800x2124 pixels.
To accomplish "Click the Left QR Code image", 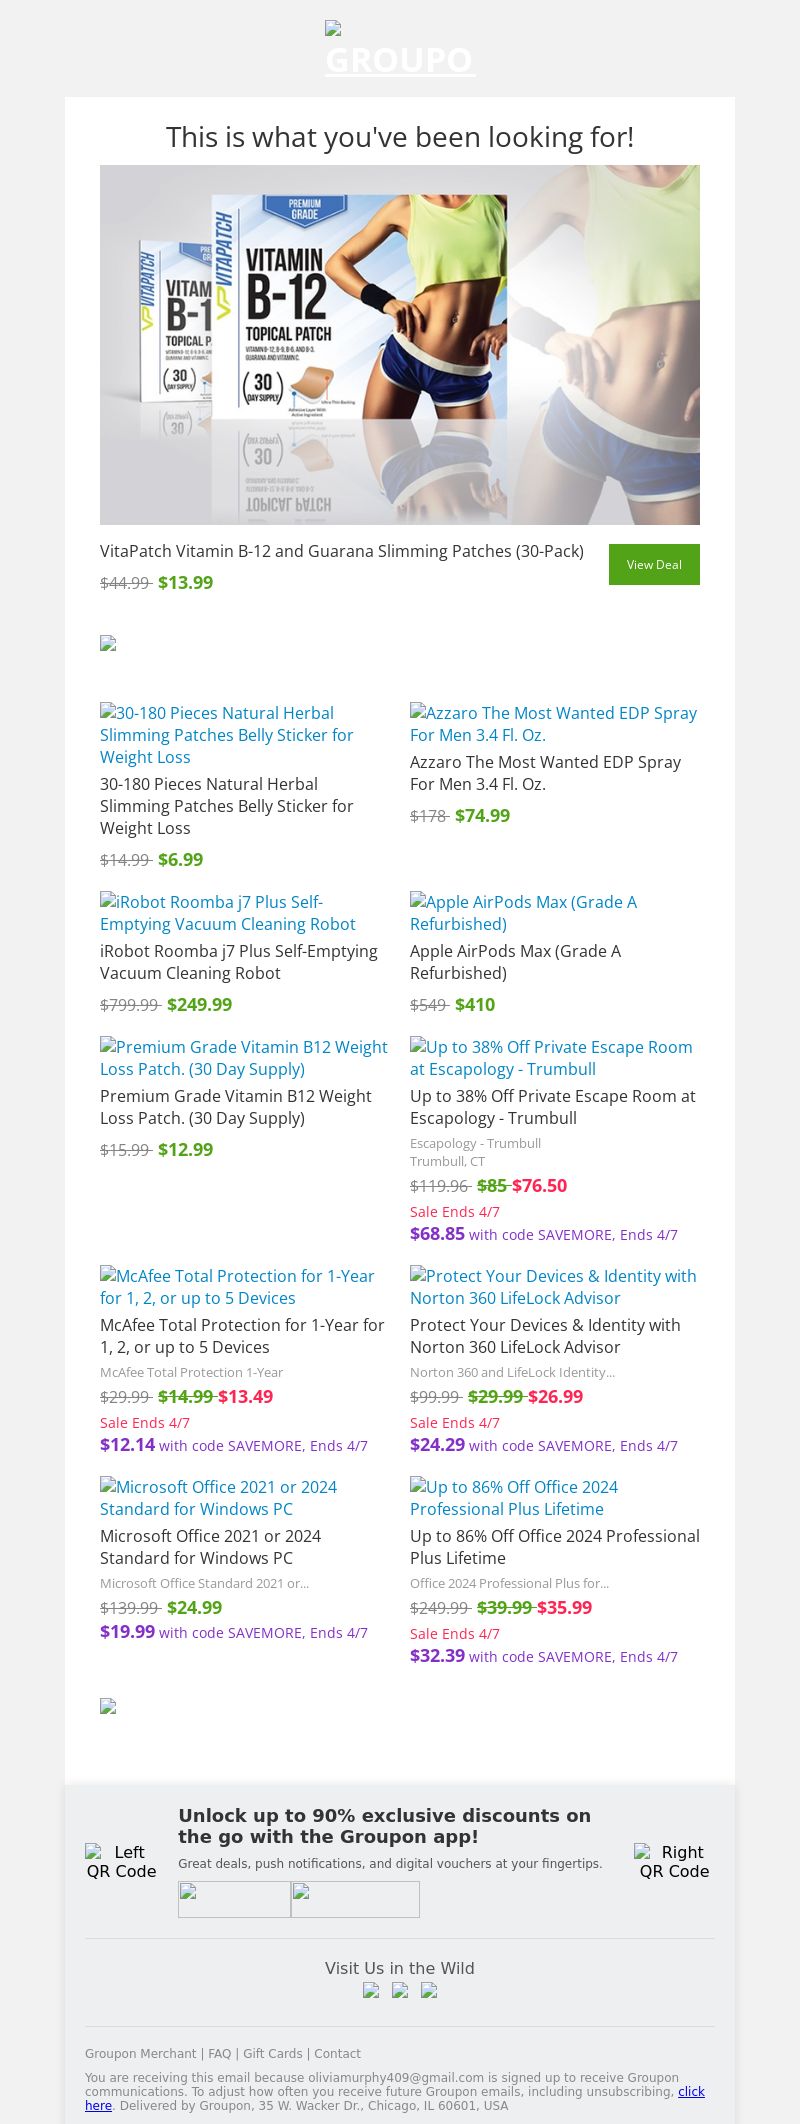I will pyautogui.click(x=121, y=1862).
